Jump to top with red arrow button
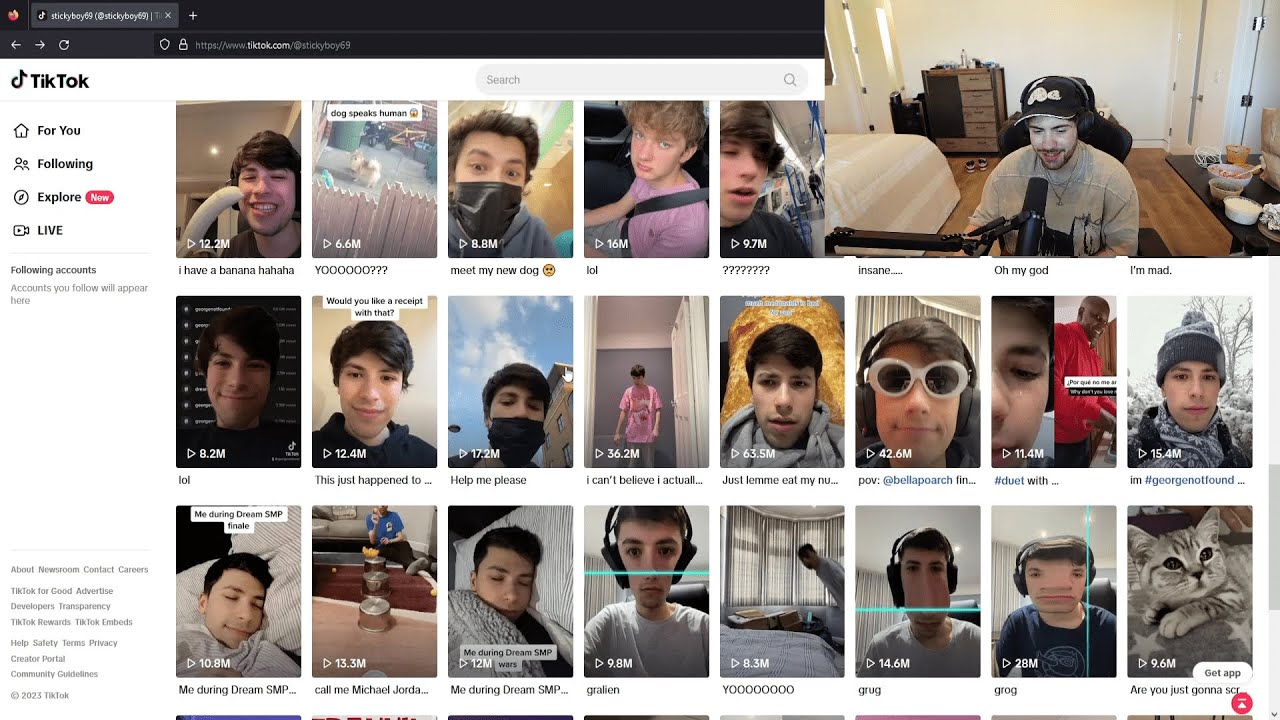The height and width of the screenshot is (720, 1280). [x=1242, y=705]
